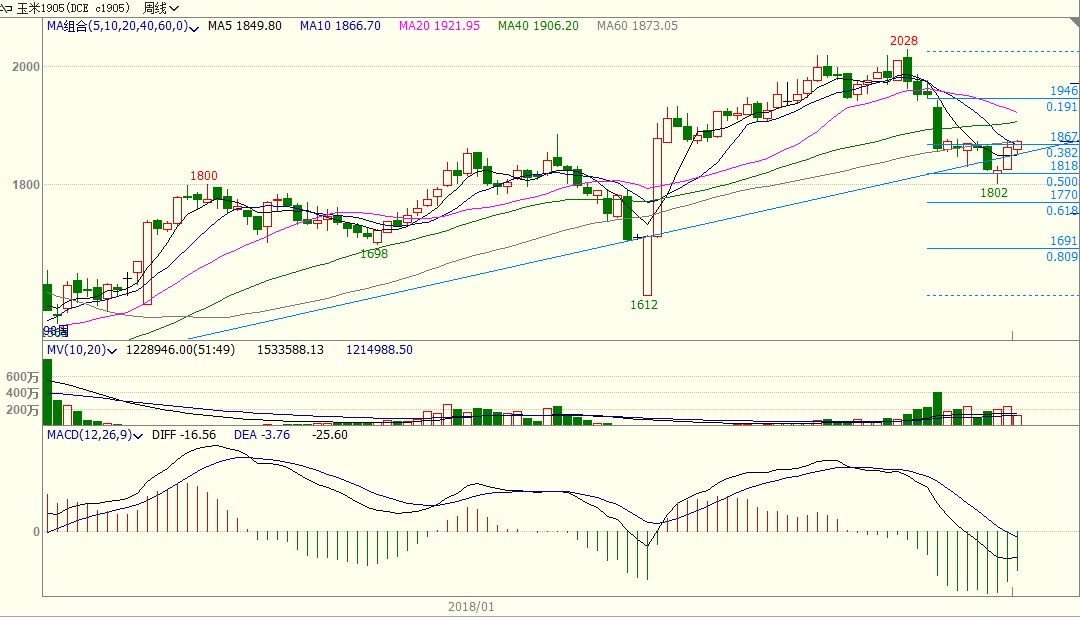Click the DIFF -16.56 MACD readout
Viewport: 1080px width, 617px height.
(x=184, y=436)
